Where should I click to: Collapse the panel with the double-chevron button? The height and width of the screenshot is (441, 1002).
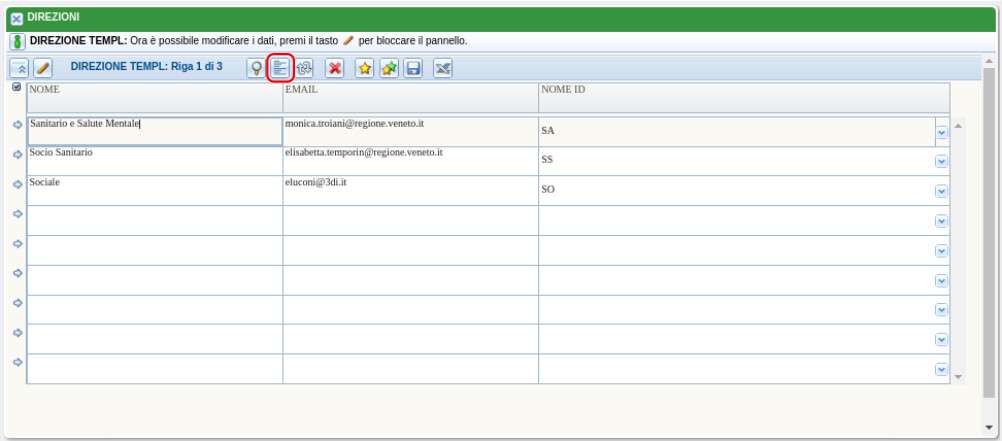pos(19,68)
